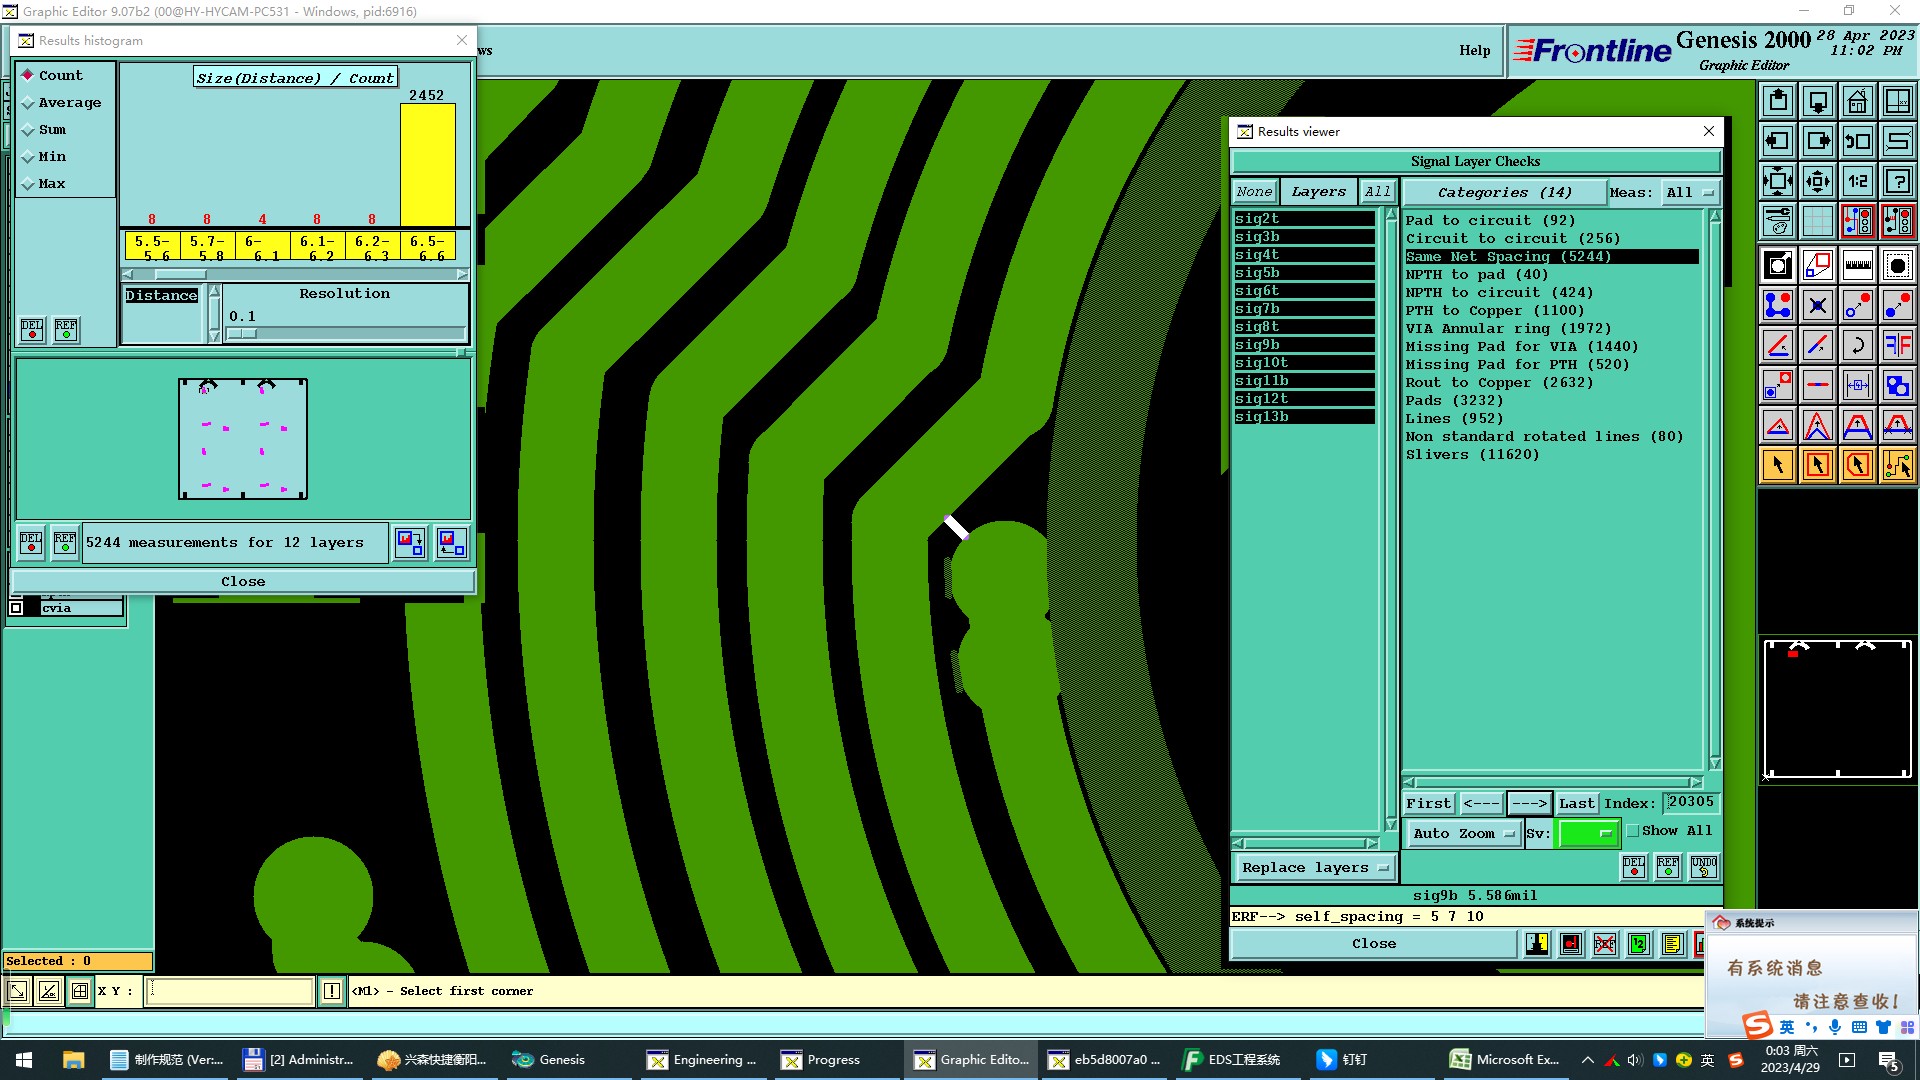Click the pan down arrow icon
The width and height of the screenshot is (1920, 1080).
(x=1817, y=101)
